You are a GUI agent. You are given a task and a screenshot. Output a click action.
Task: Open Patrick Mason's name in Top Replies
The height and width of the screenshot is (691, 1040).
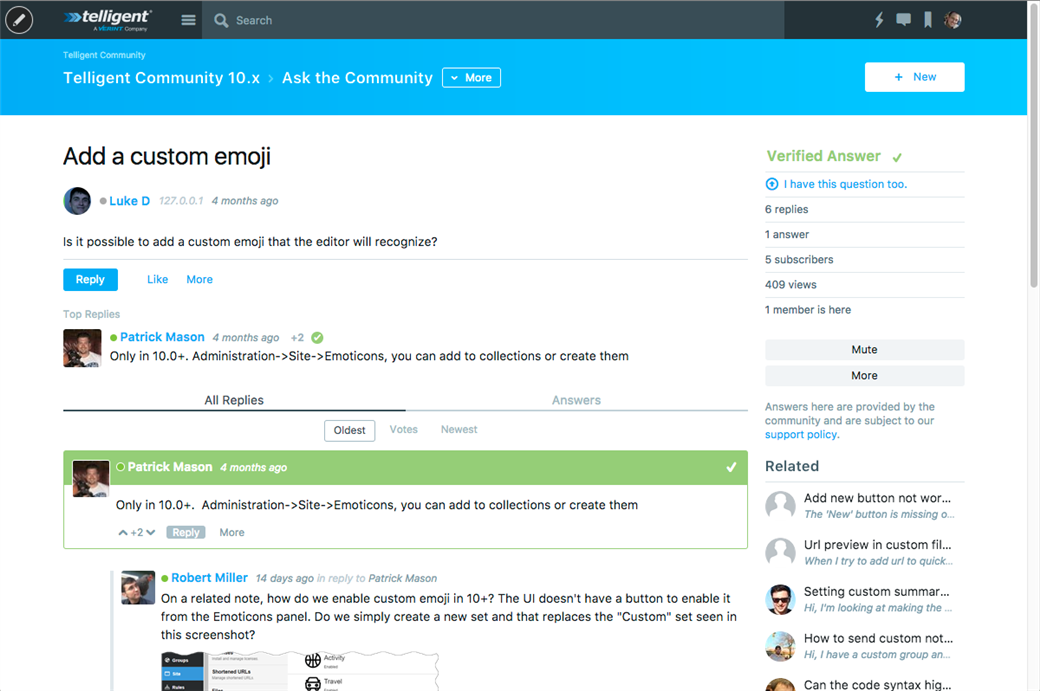tap(162, 337)
